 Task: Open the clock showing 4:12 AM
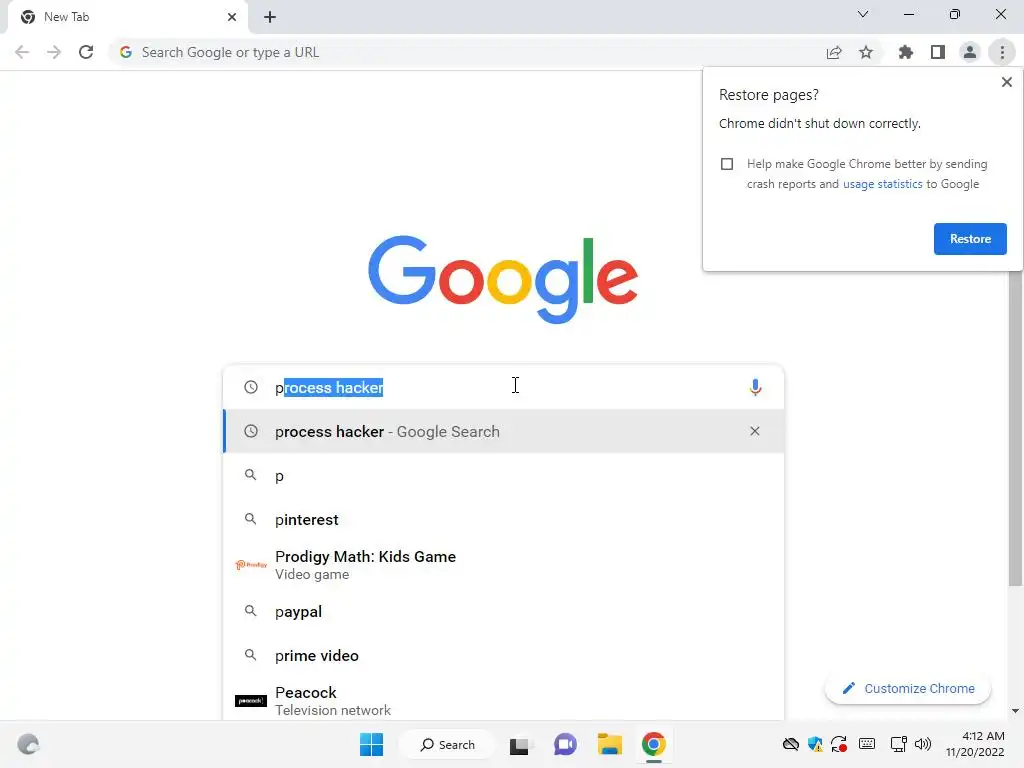tap(974, 744)
